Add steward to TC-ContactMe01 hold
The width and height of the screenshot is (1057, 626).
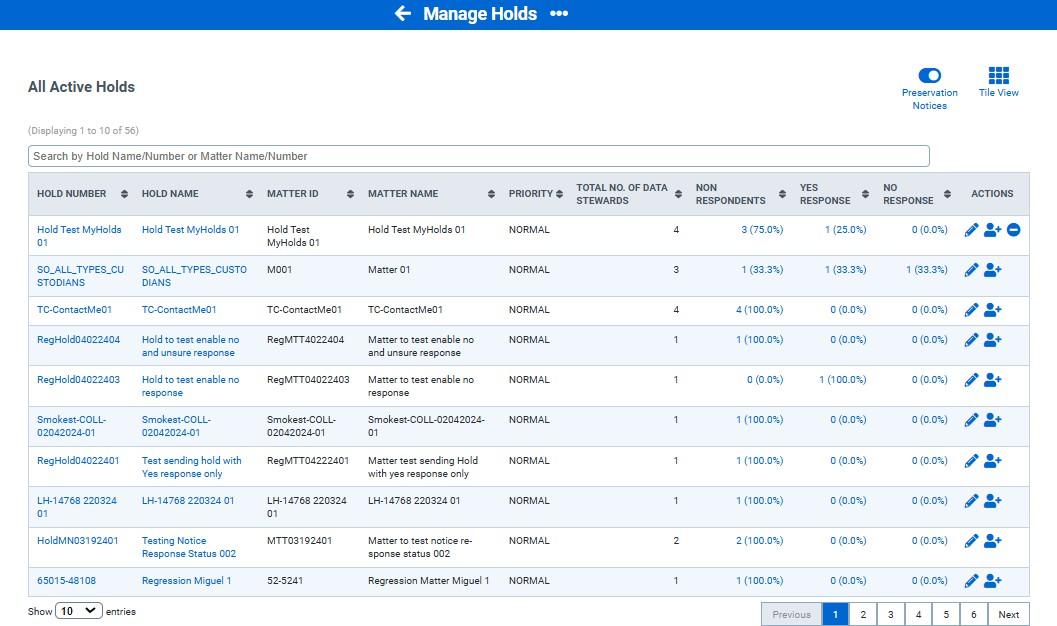coord(992,310)
